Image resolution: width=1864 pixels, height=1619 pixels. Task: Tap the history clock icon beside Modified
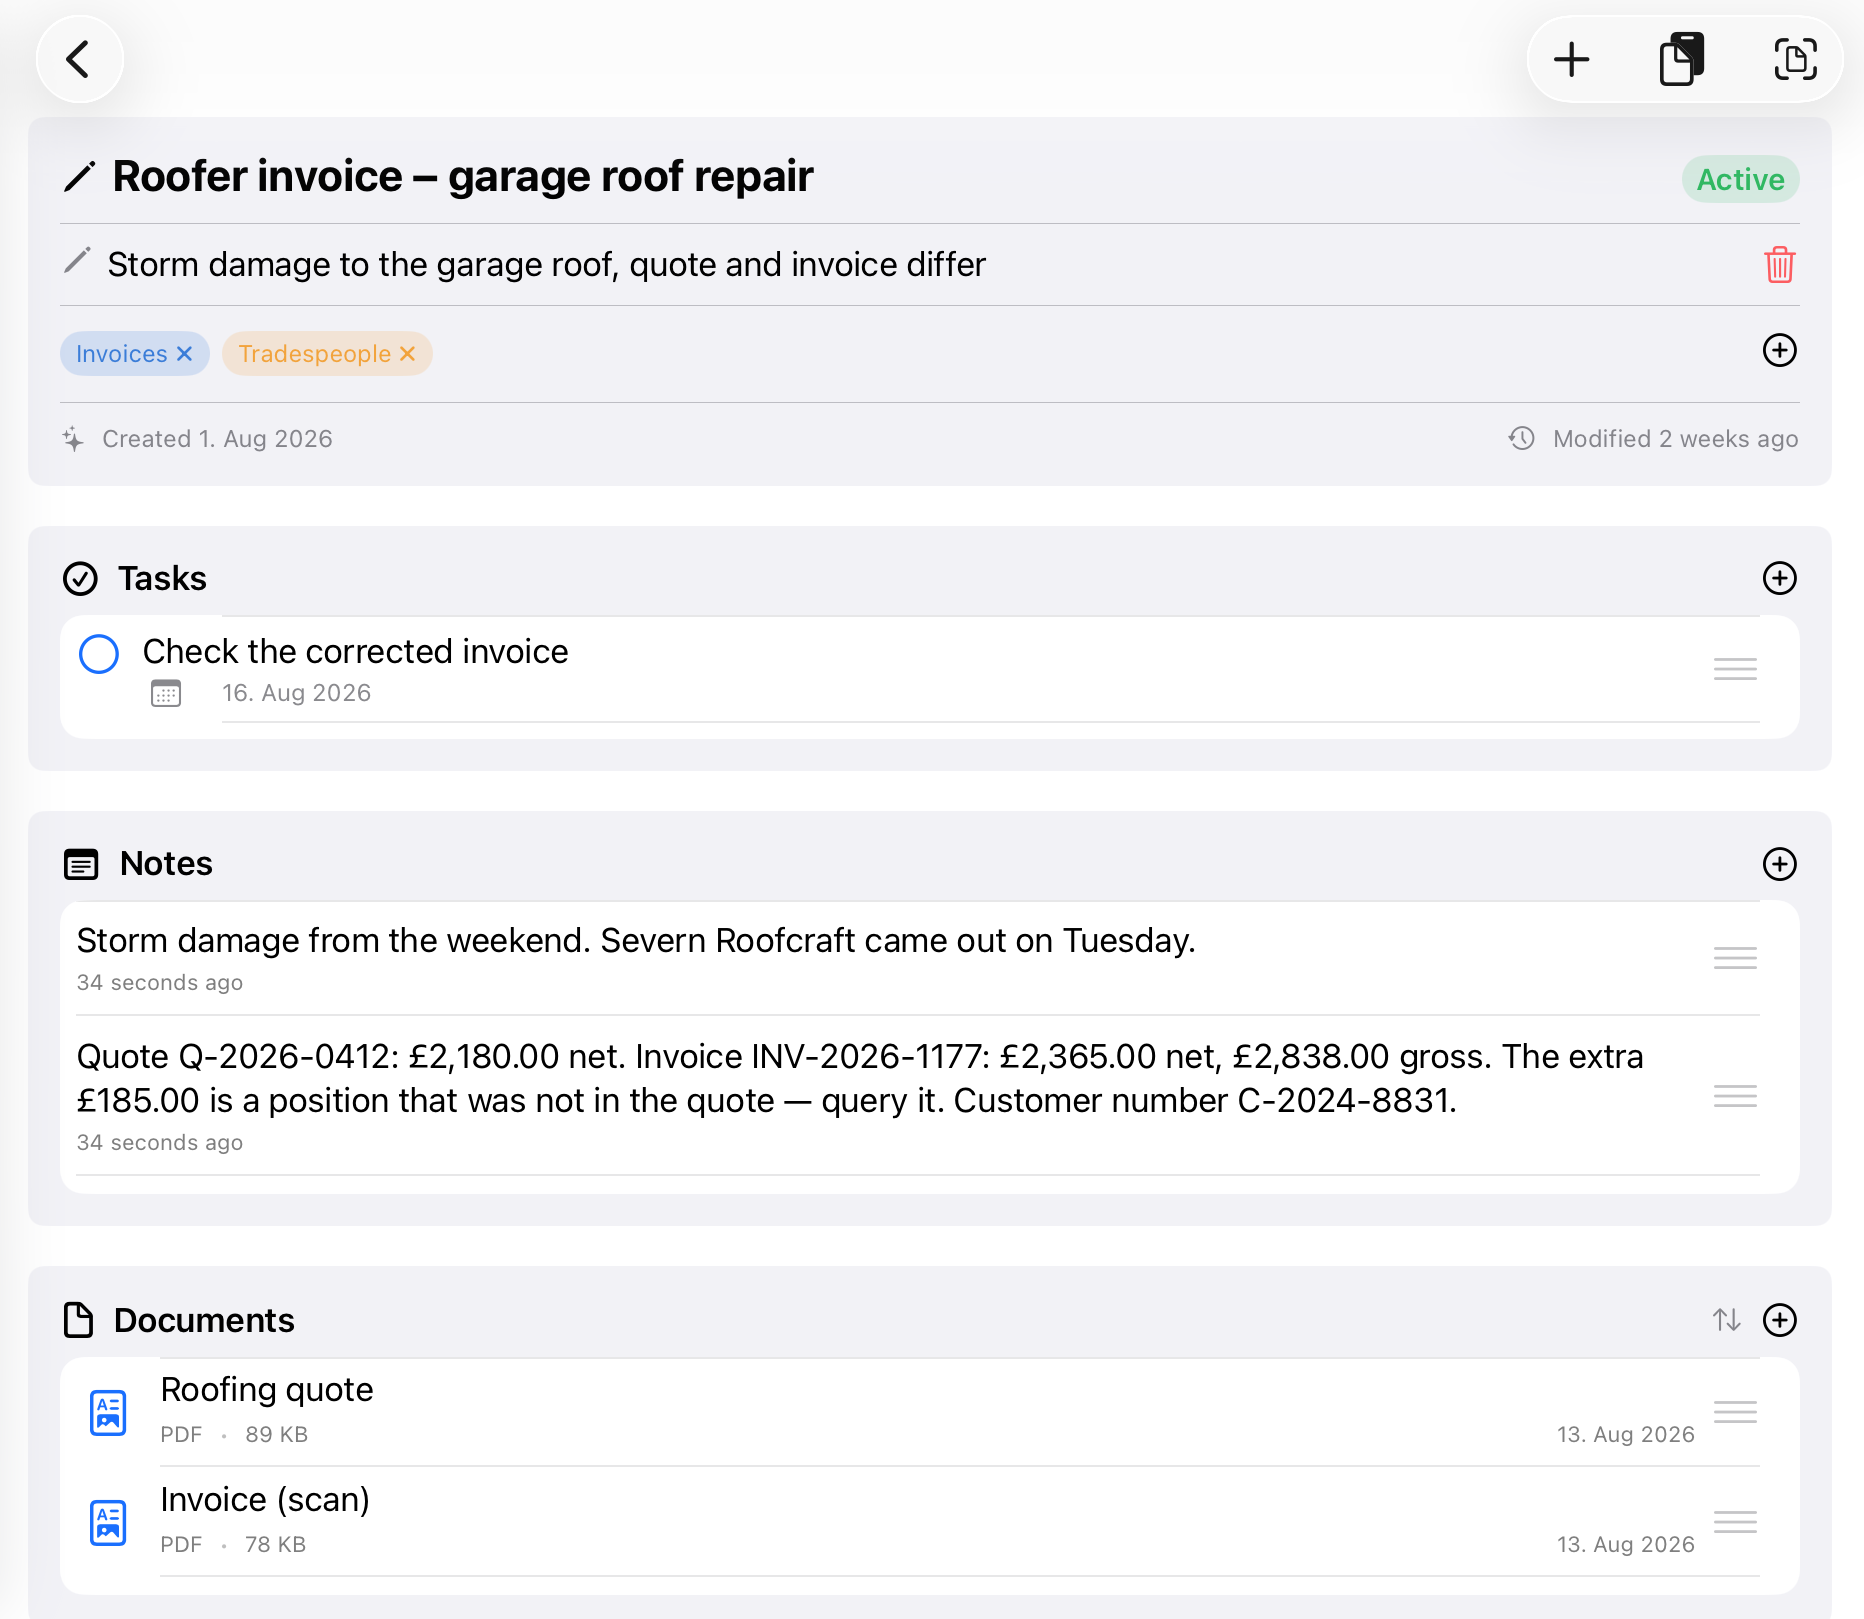1521,438
